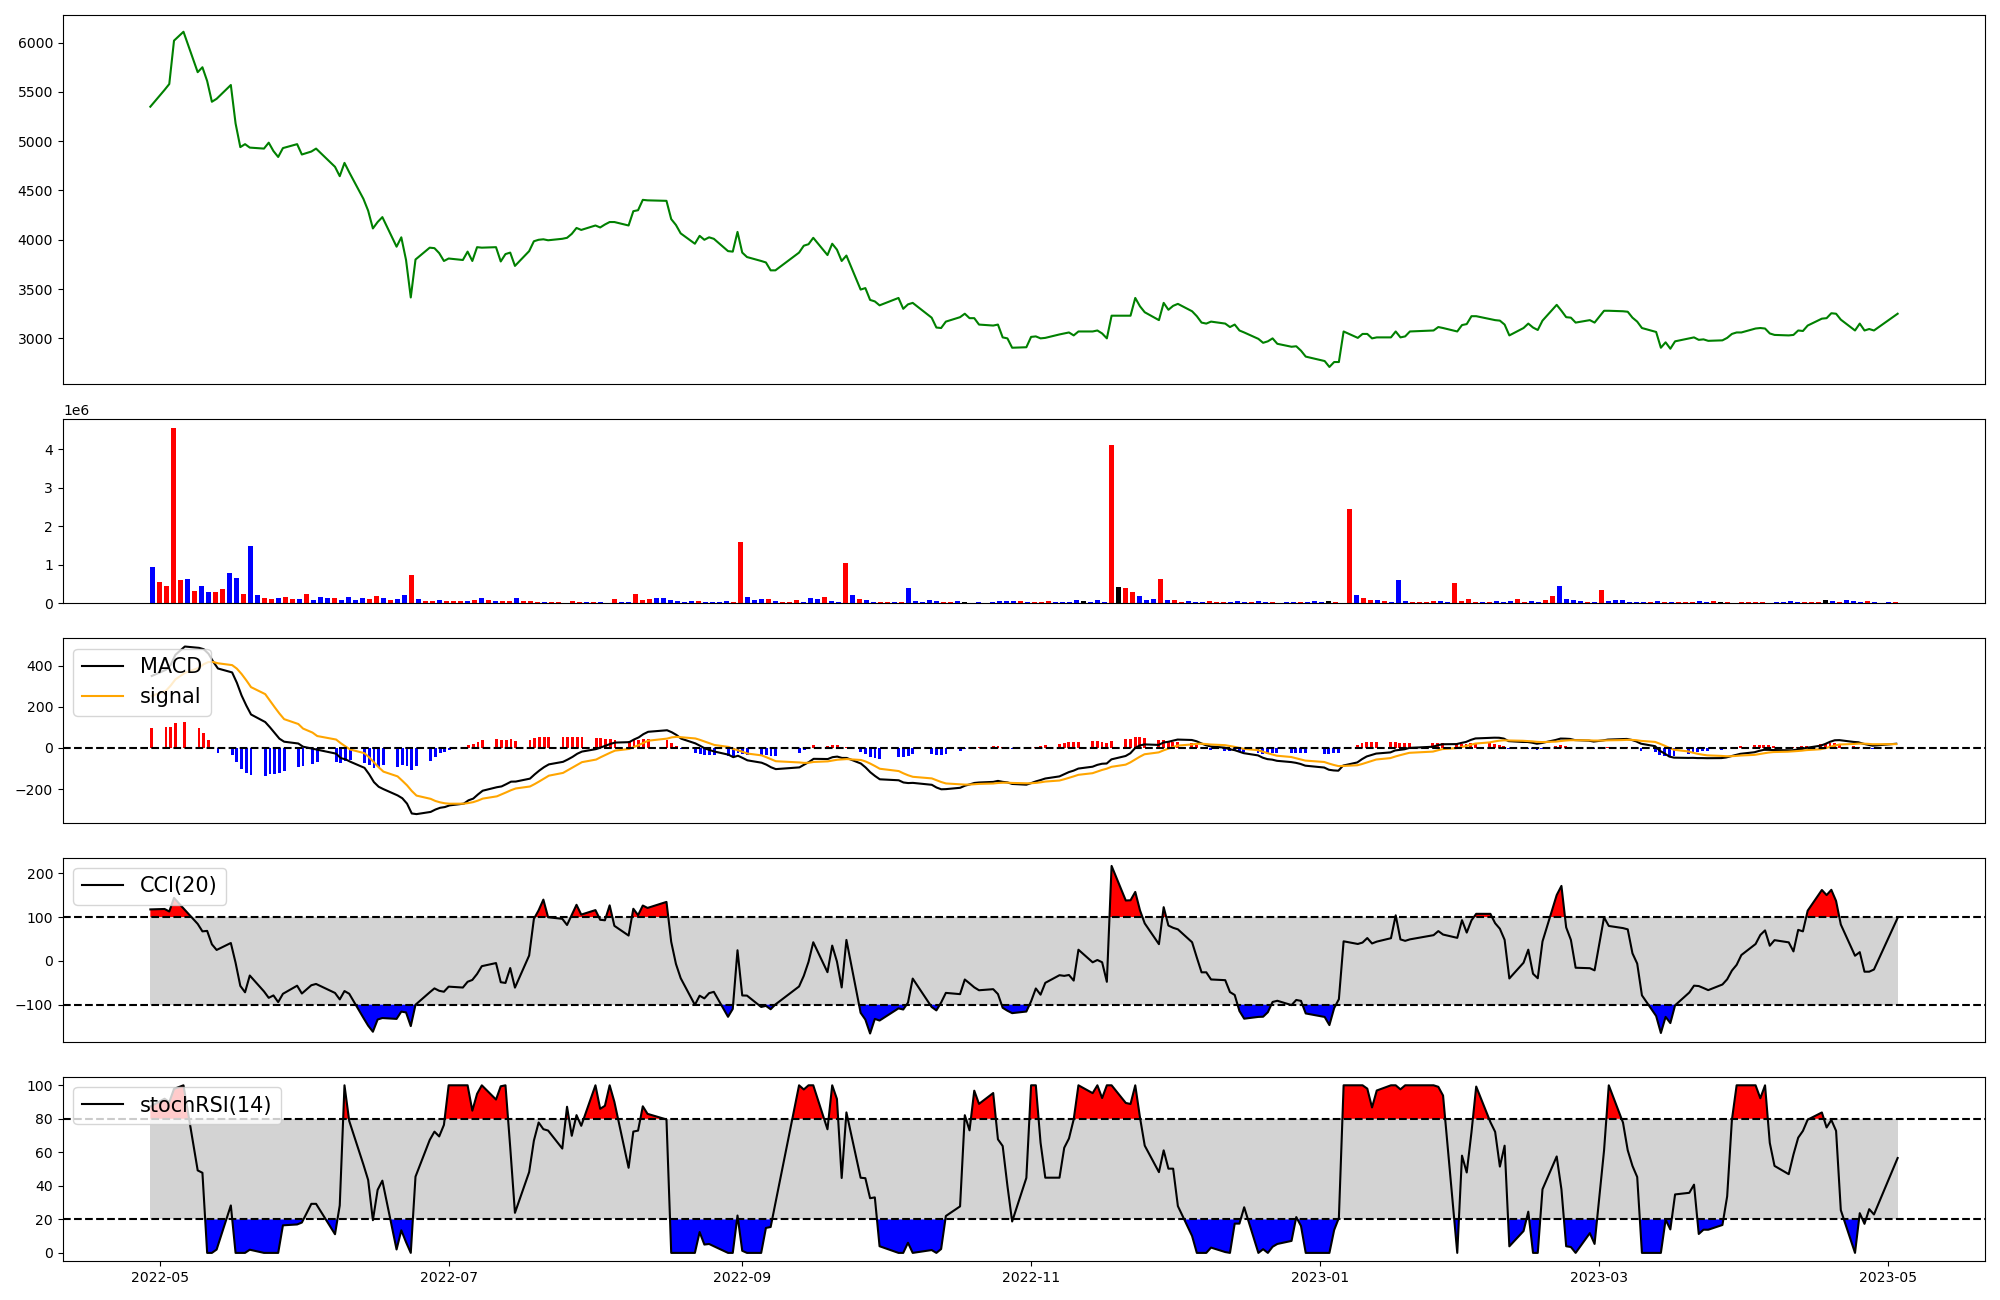Click the red volume spike in January 2023
This screenshot has width=2000, height=1300.
tap(1349, 556)
